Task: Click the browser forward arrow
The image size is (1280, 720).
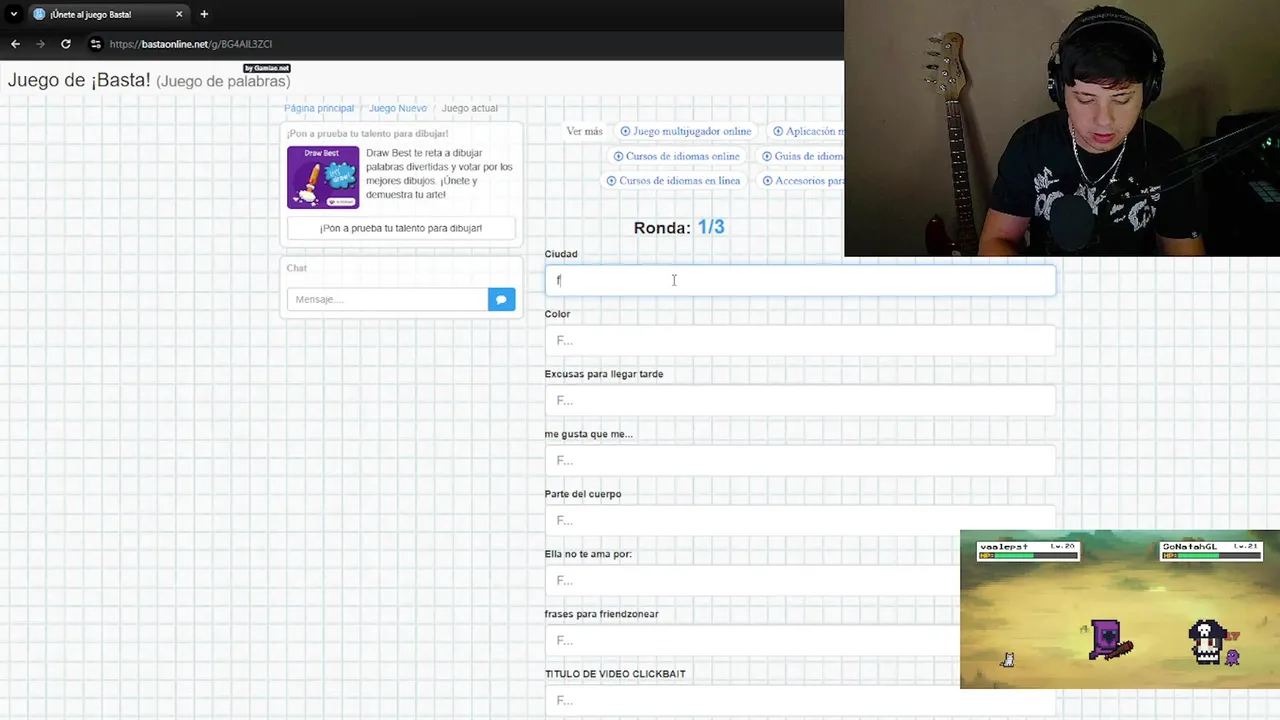Action: 40,44
